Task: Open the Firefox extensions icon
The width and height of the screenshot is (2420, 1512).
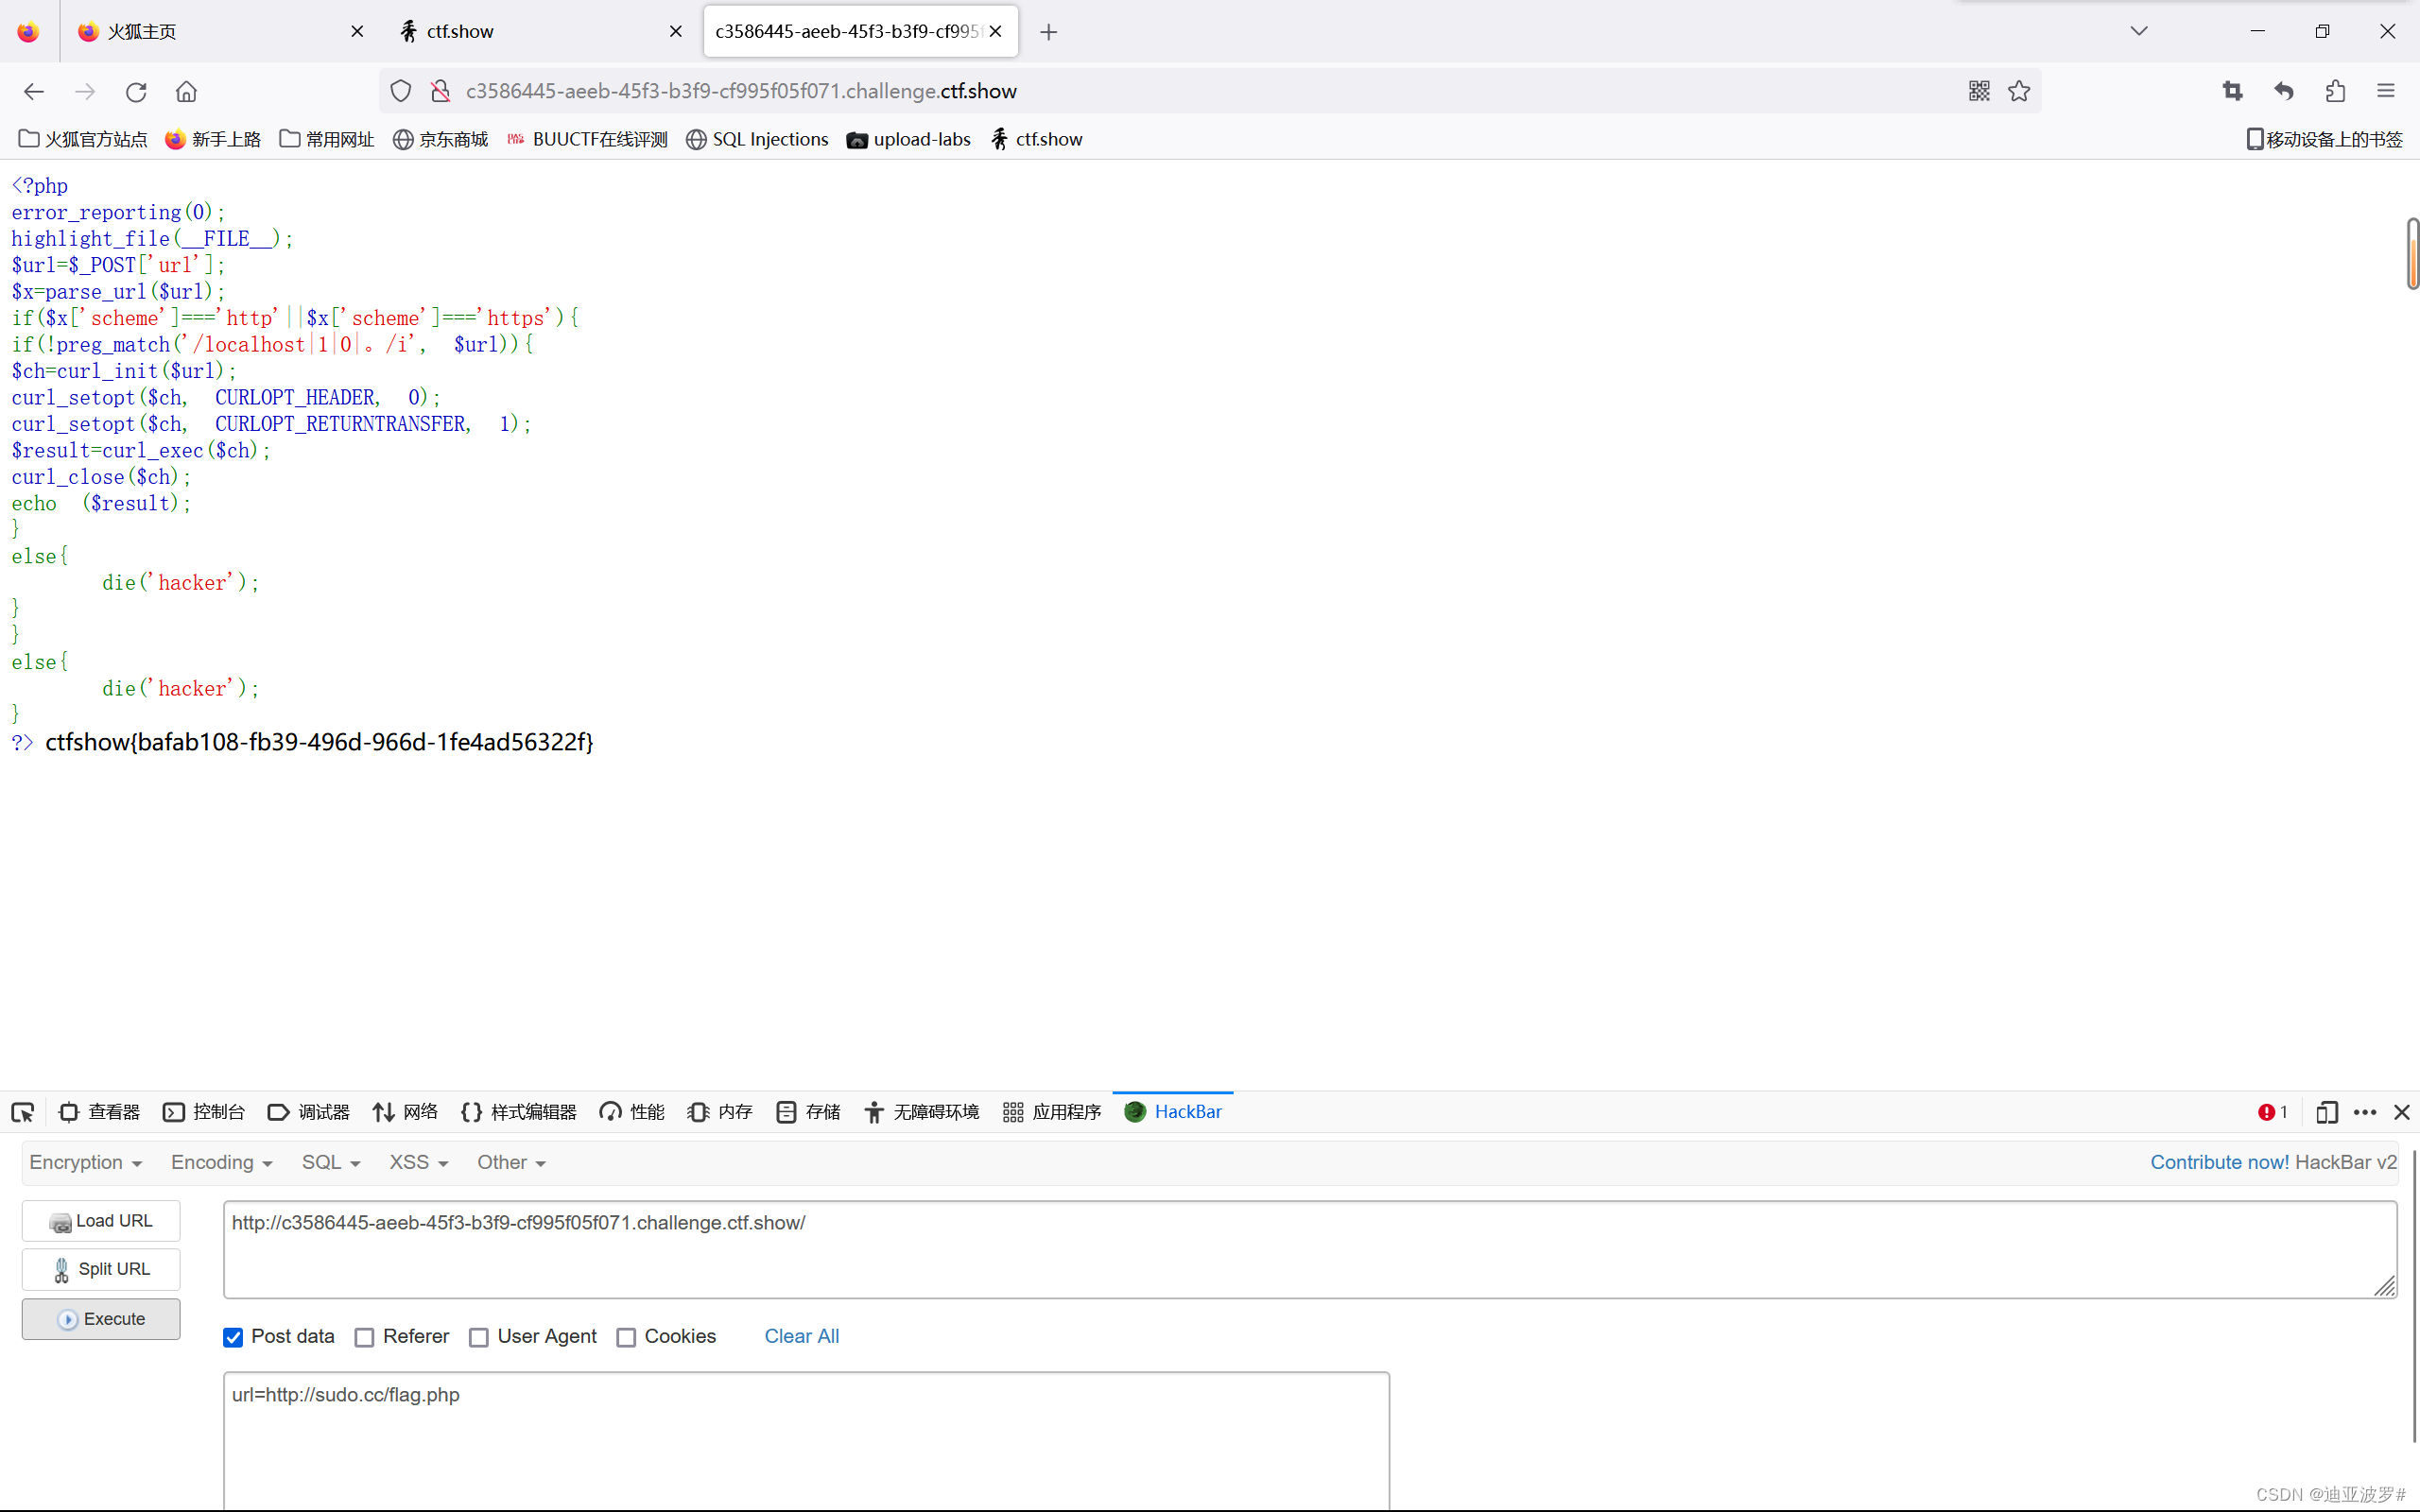Action: point(2336,91)
